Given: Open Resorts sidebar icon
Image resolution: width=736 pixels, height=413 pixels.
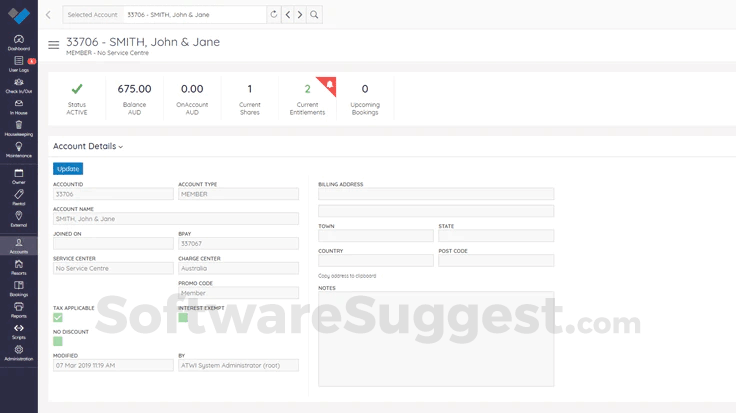Looking at the screenshot, I should tap(19, 267).
